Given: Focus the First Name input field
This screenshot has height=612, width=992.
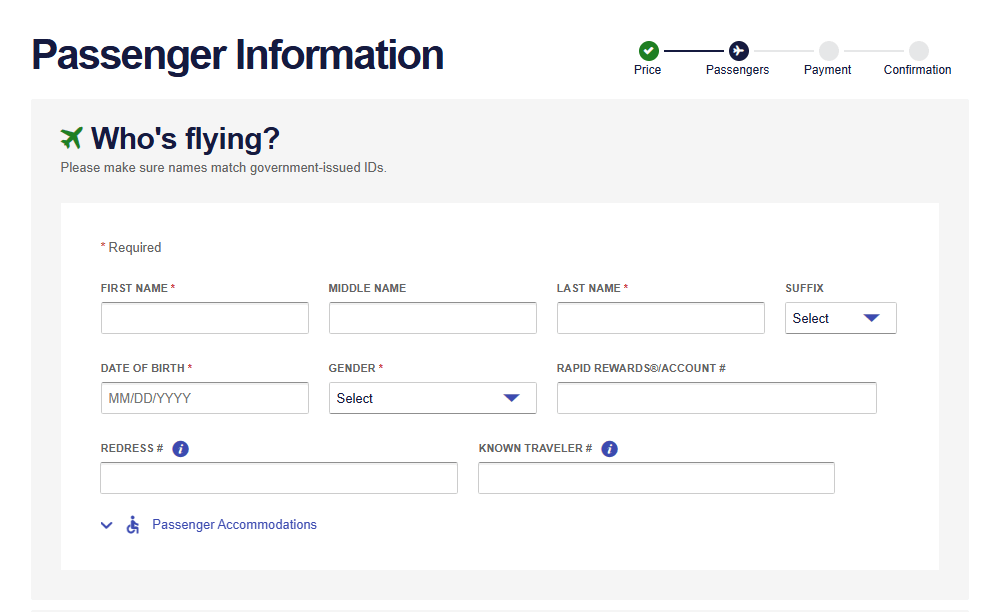Looking at the screenshot, I should (x=205, y=318).
